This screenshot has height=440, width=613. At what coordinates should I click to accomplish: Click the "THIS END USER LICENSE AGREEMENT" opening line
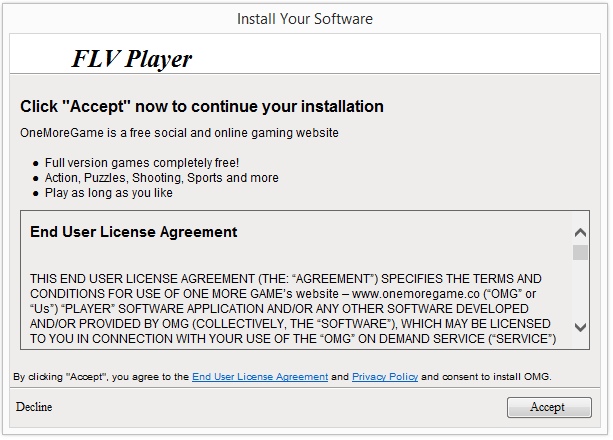pos(285,279)
